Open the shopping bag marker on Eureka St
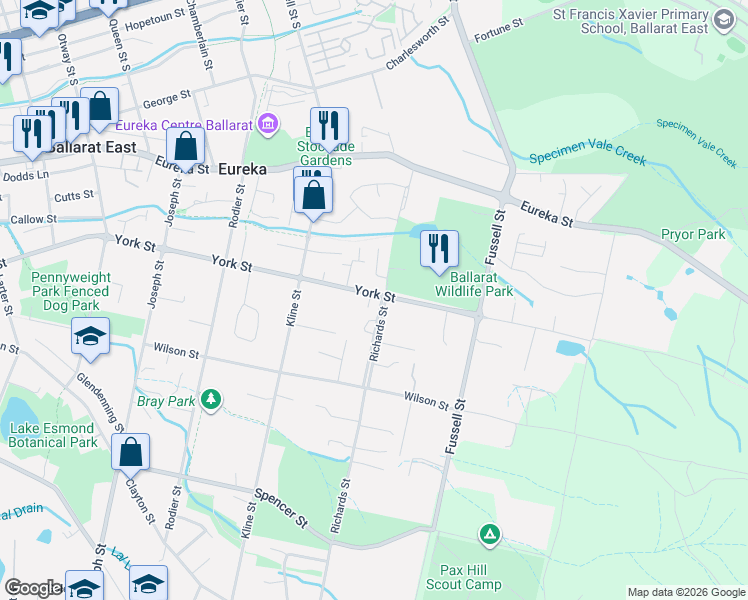The image size is (748, 600). (186, 147)
